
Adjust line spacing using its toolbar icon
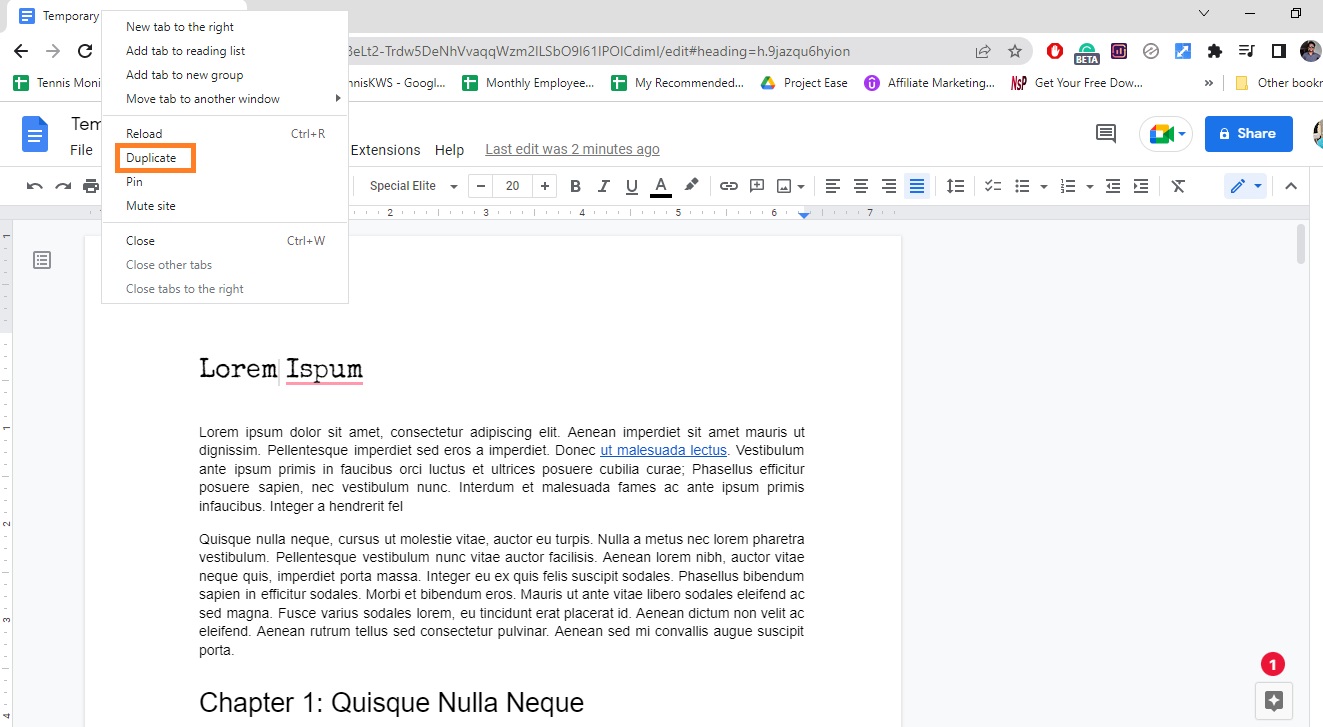coord(955,185)
